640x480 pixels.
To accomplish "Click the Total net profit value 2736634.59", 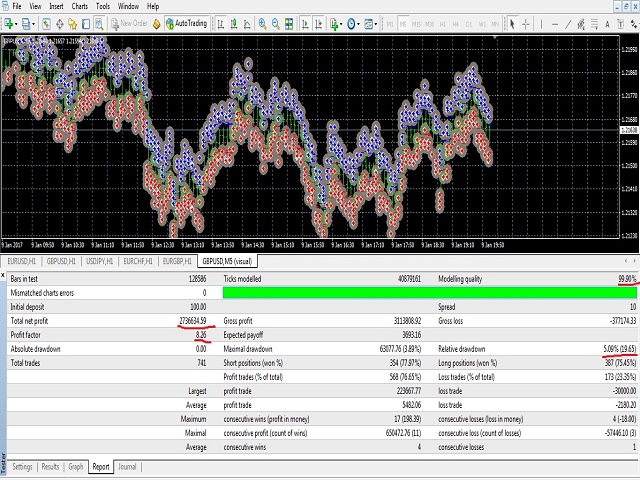I will click(193, 321).
